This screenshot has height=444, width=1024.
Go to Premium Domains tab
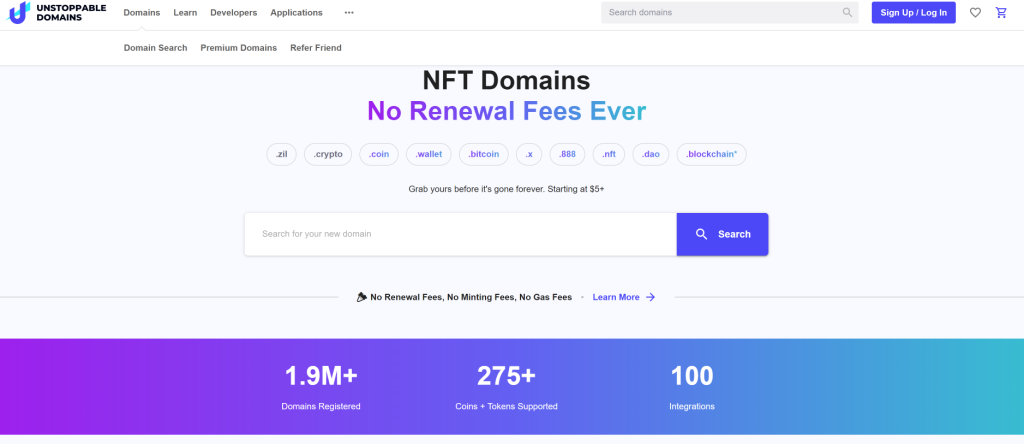[x=238, y=48]
